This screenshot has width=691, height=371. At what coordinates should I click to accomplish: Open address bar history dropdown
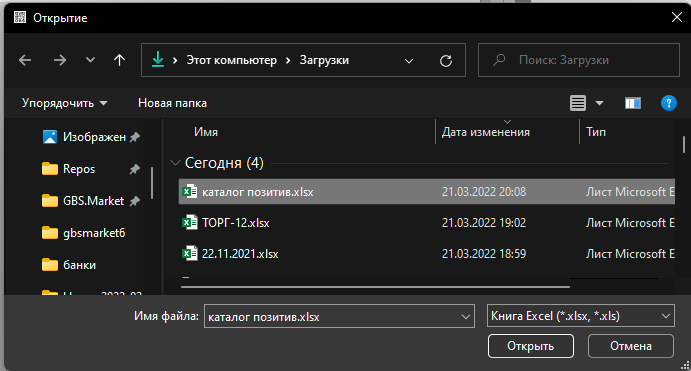point(409,60)
